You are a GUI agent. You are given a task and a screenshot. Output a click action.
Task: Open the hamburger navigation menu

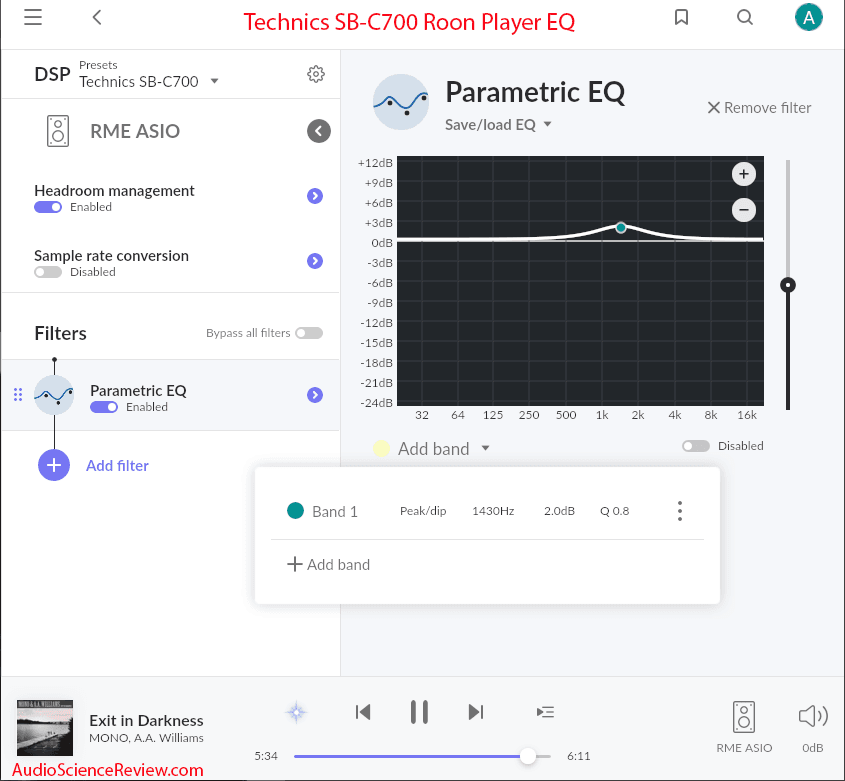coord(33,17)
